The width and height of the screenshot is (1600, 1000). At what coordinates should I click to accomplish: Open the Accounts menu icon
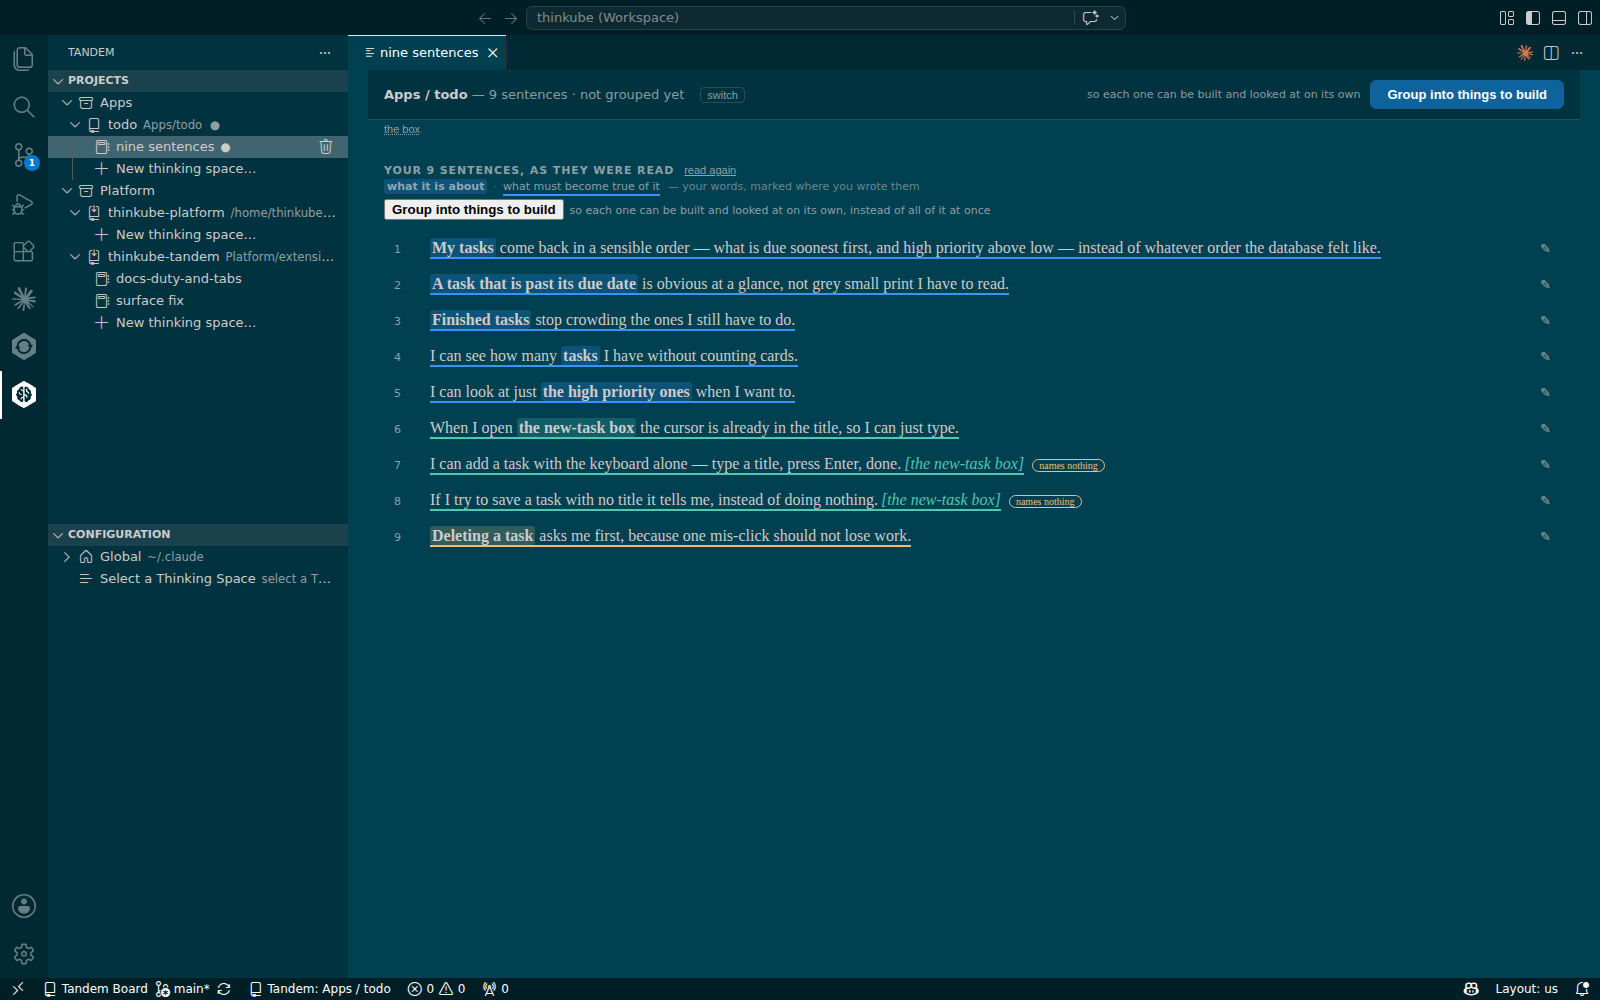click(x=24, y=906)
